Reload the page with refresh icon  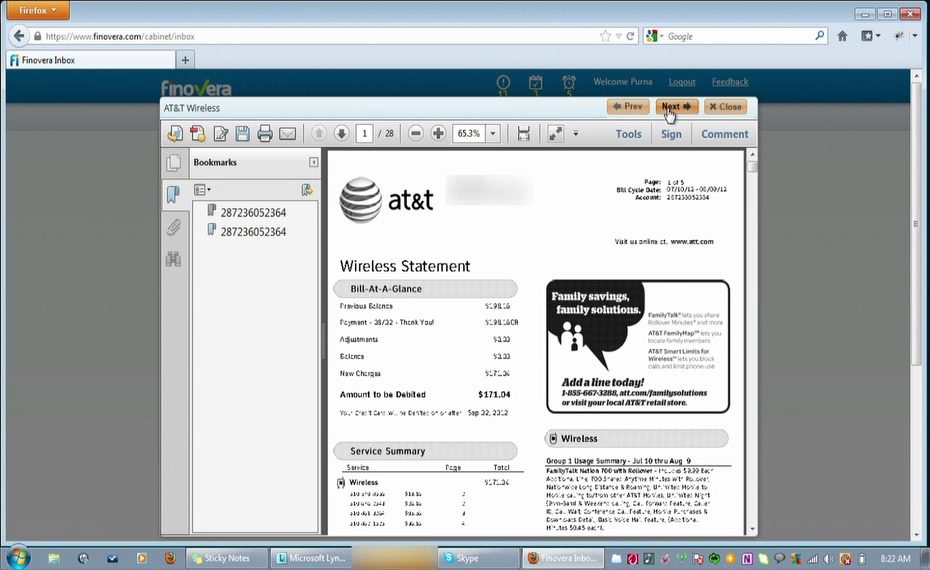pyautogui.click(x=630, y=36)
